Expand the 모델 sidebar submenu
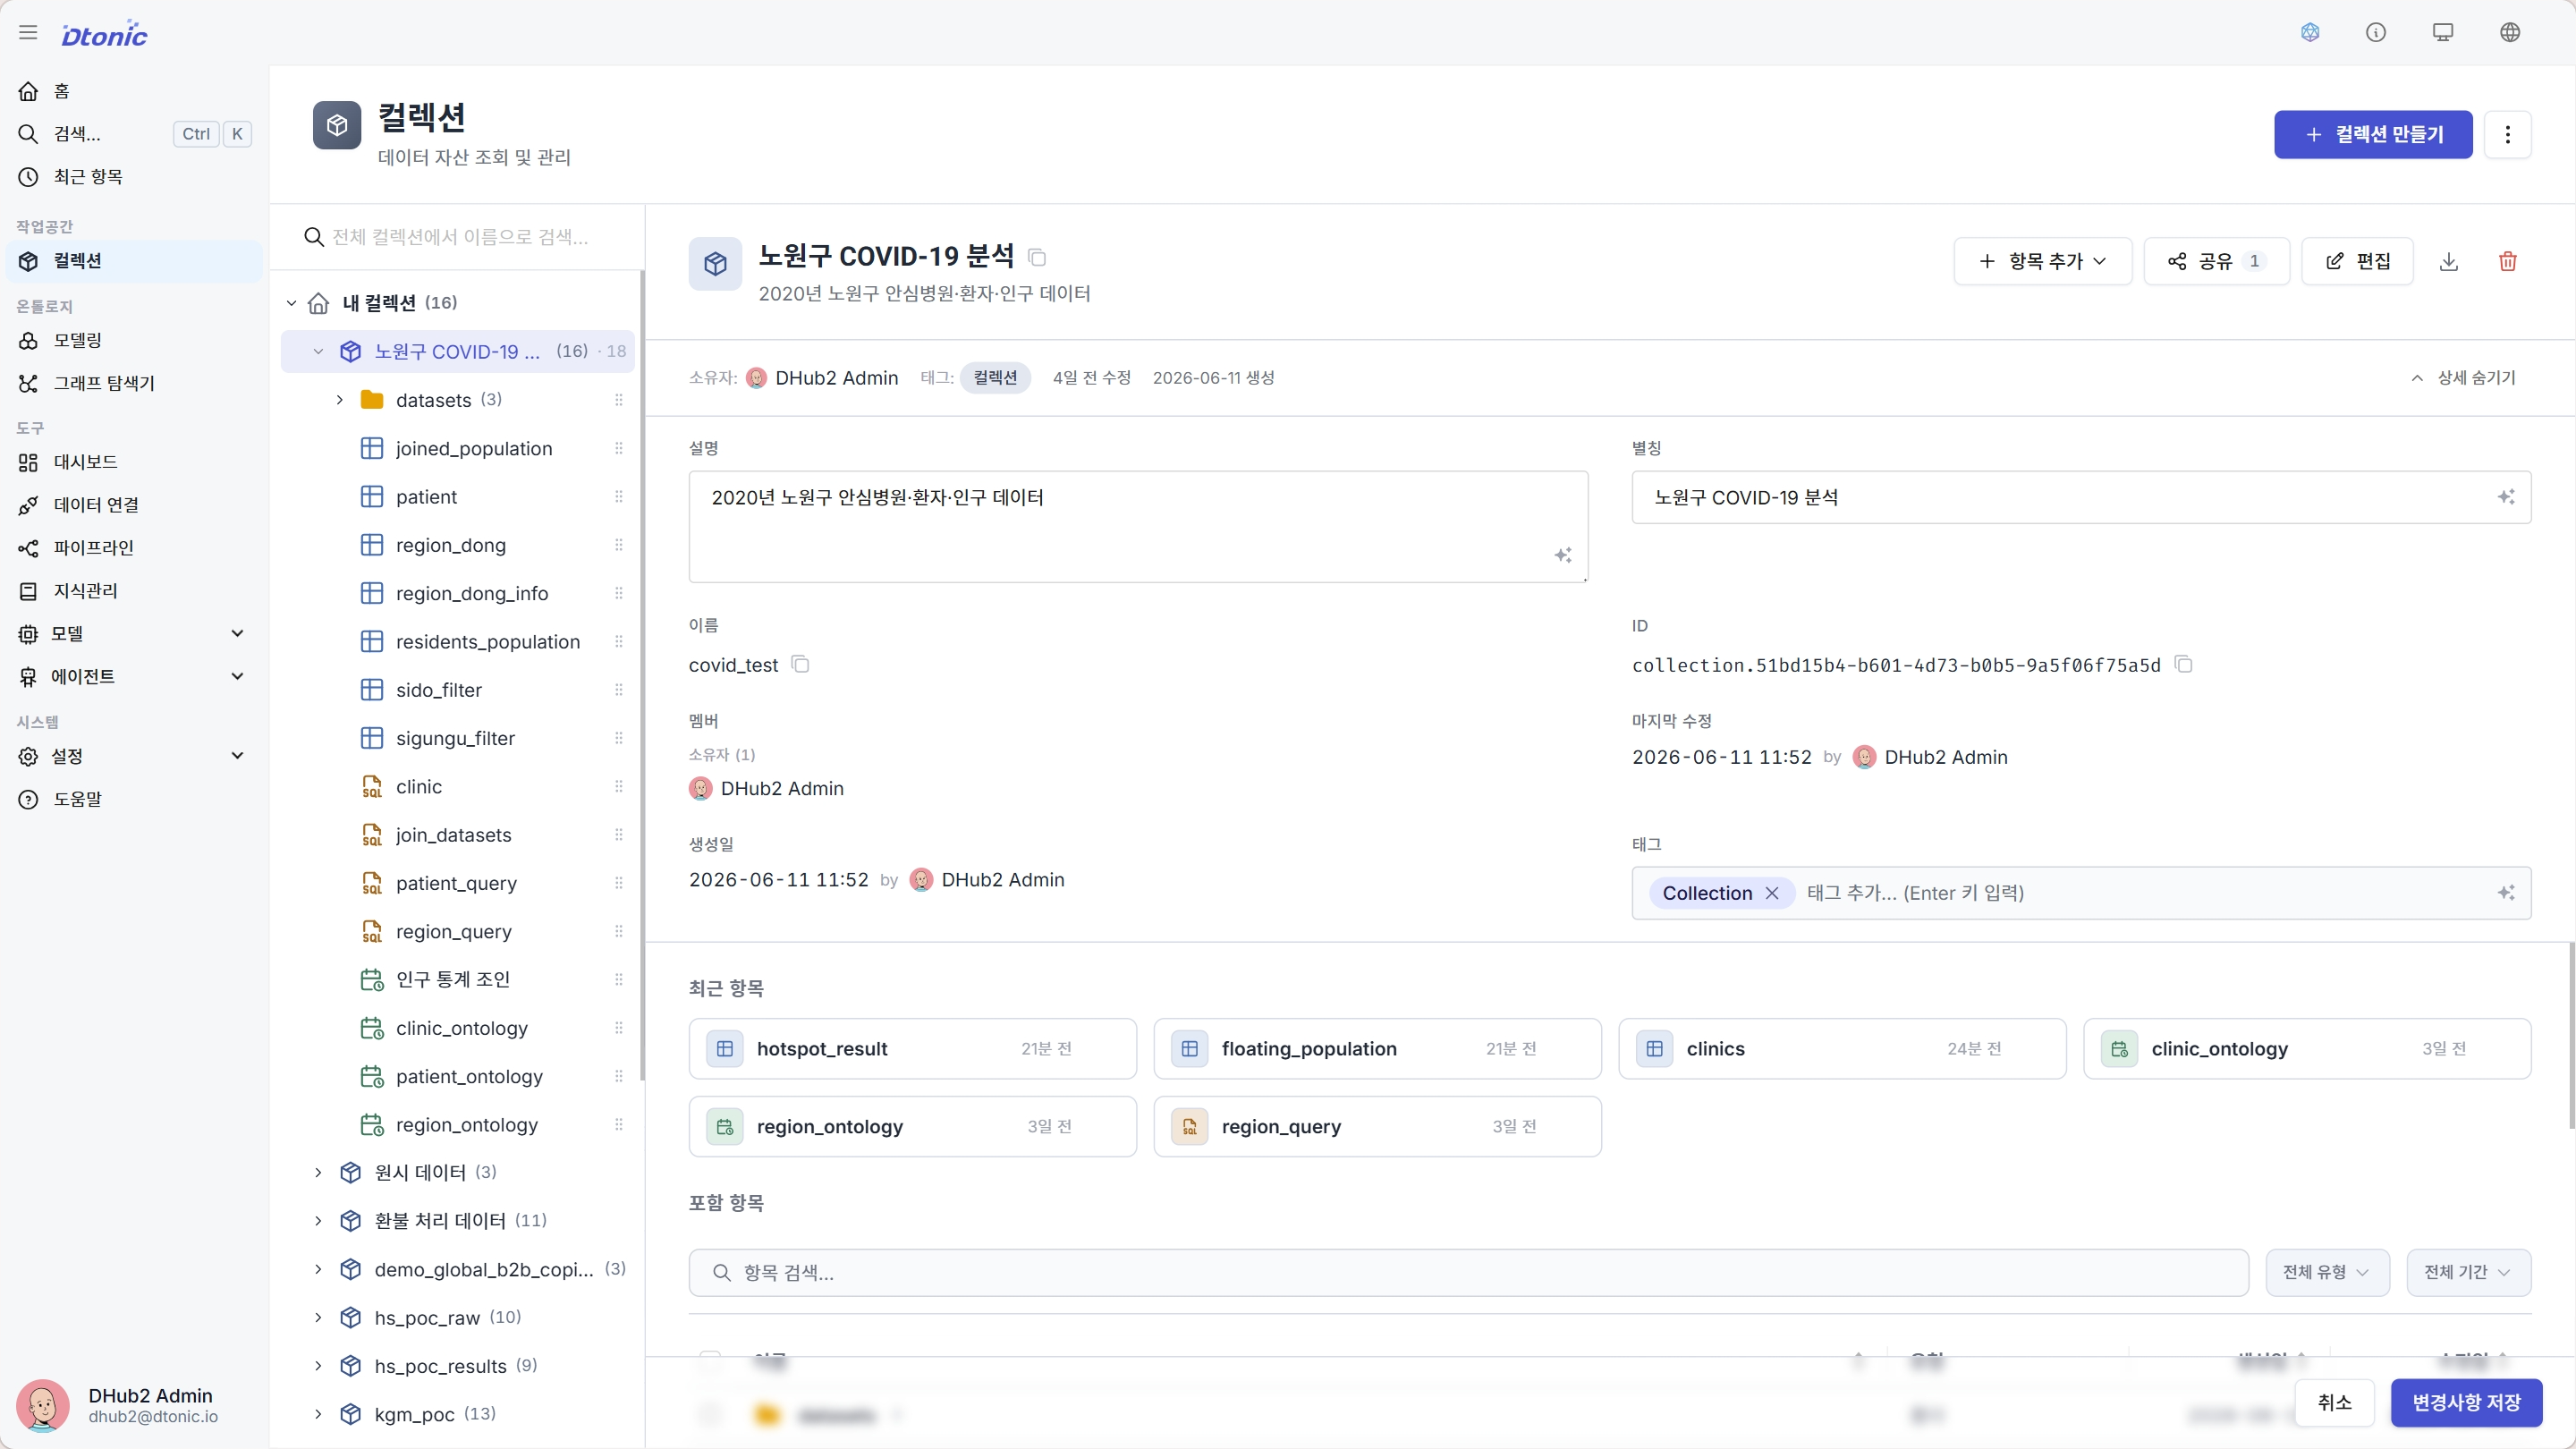The width and height of the screenshot is (2576, 1449). [238, 633]
